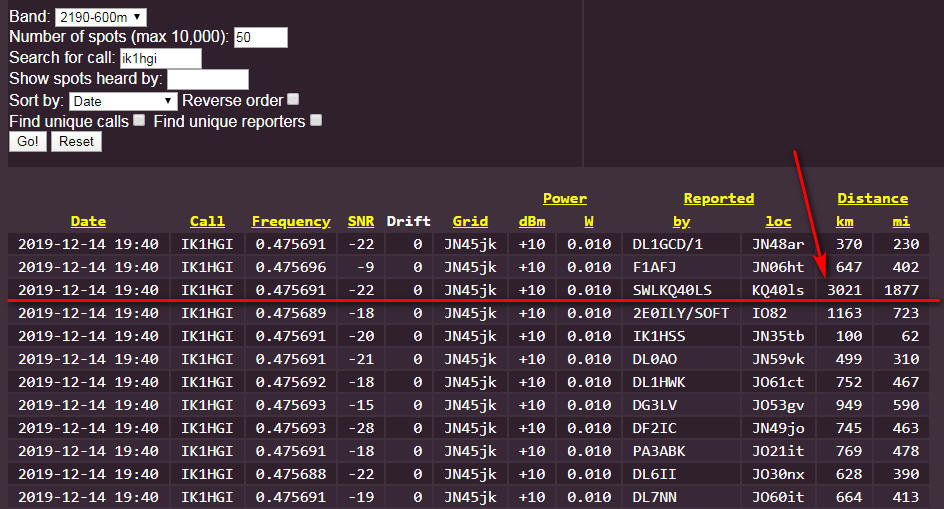This screenshot has width=944, height=509.
Task: Click frequency 0.475688 cell
Action: click(x=291, y=474)
